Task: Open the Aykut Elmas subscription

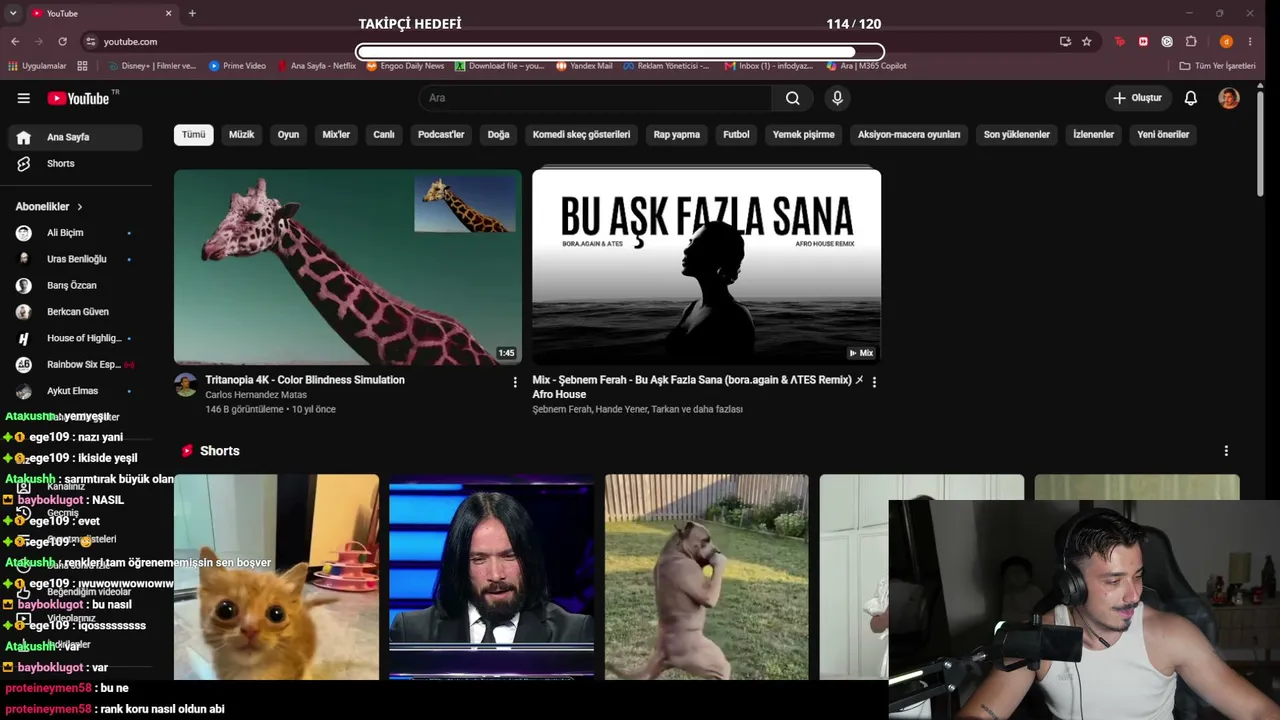Action: pos(75,391)
